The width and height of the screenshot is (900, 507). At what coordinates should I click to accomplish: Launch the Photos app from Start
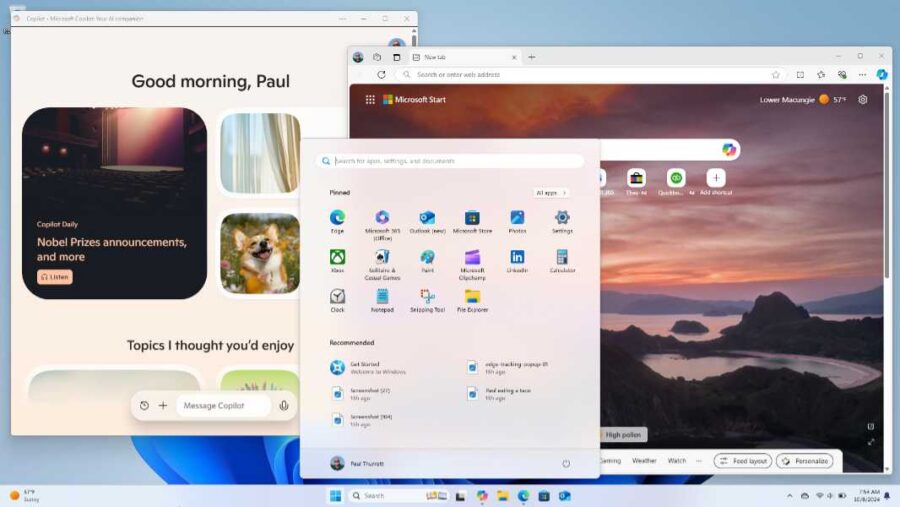click(517, 221)
